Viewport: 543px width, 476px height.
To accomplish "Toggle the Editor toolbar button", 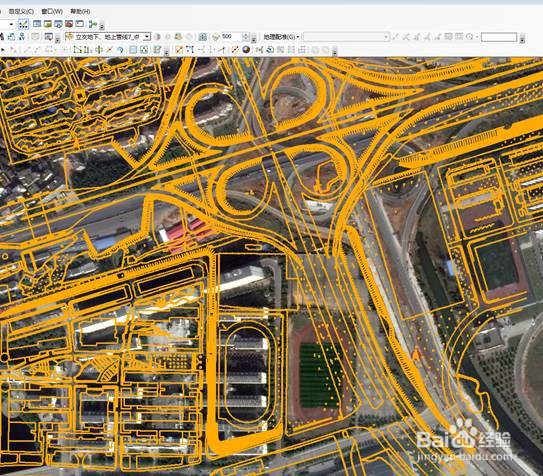I will tap(23, 24).
